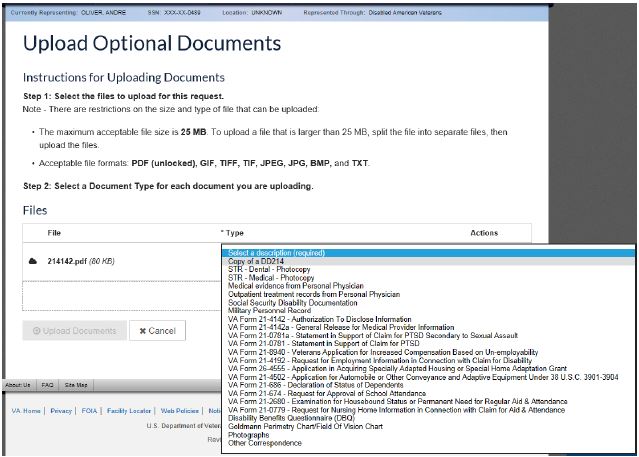Open the FAQ footer tab
639x457 pixels.
coord(47,385)
